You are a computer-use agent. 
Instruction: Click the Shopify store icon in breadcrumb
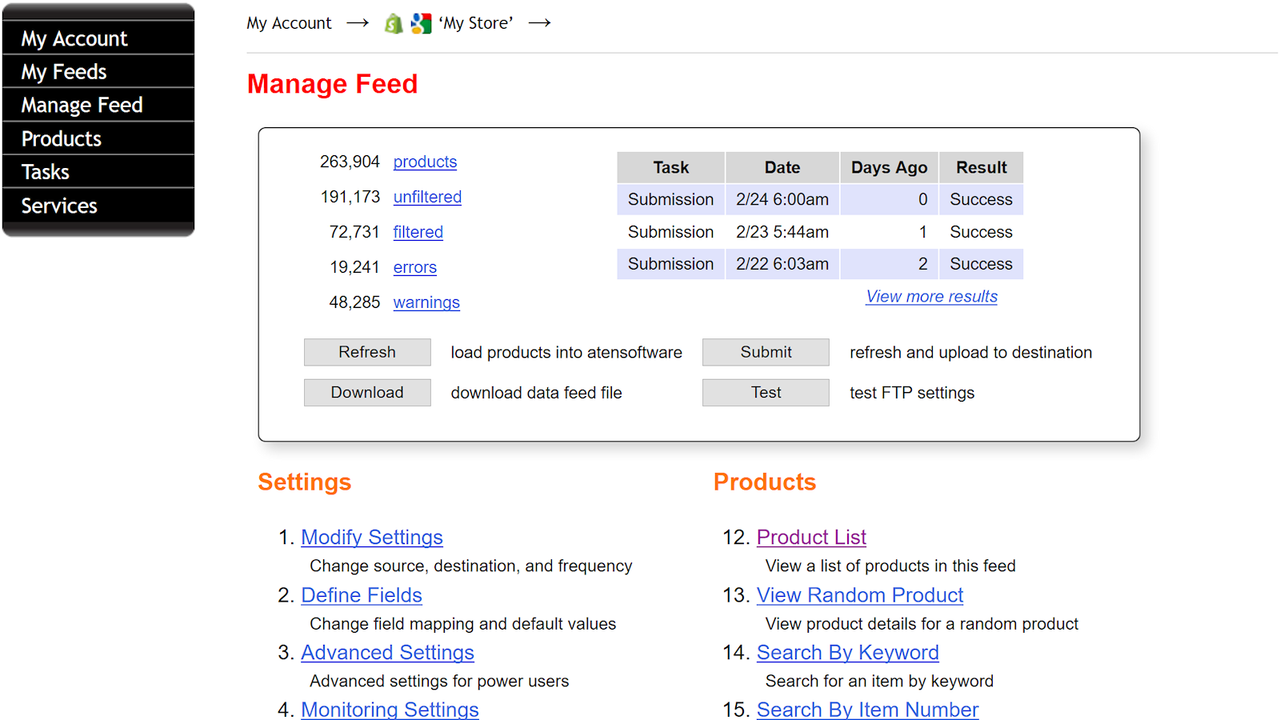click(392, 22)
